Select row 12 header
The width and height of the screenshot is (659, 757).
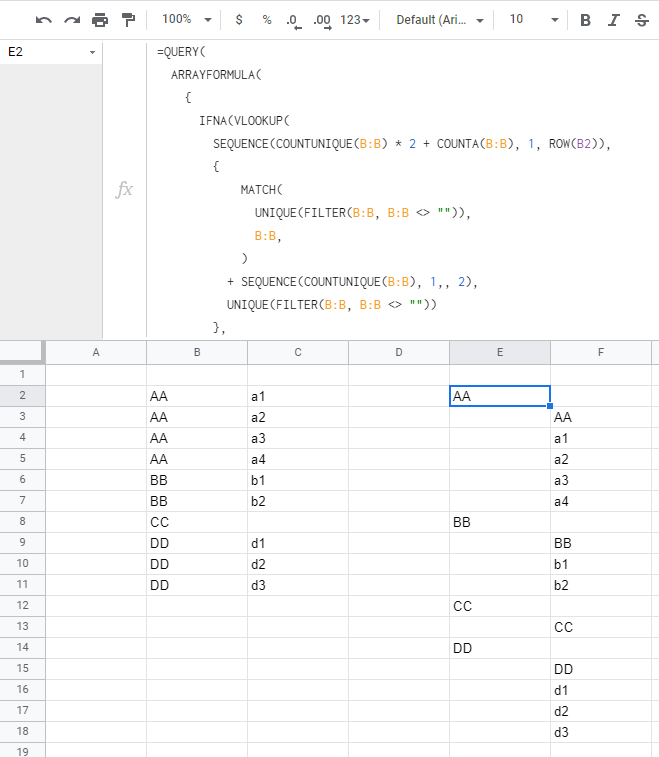click(x=23, y=606)
